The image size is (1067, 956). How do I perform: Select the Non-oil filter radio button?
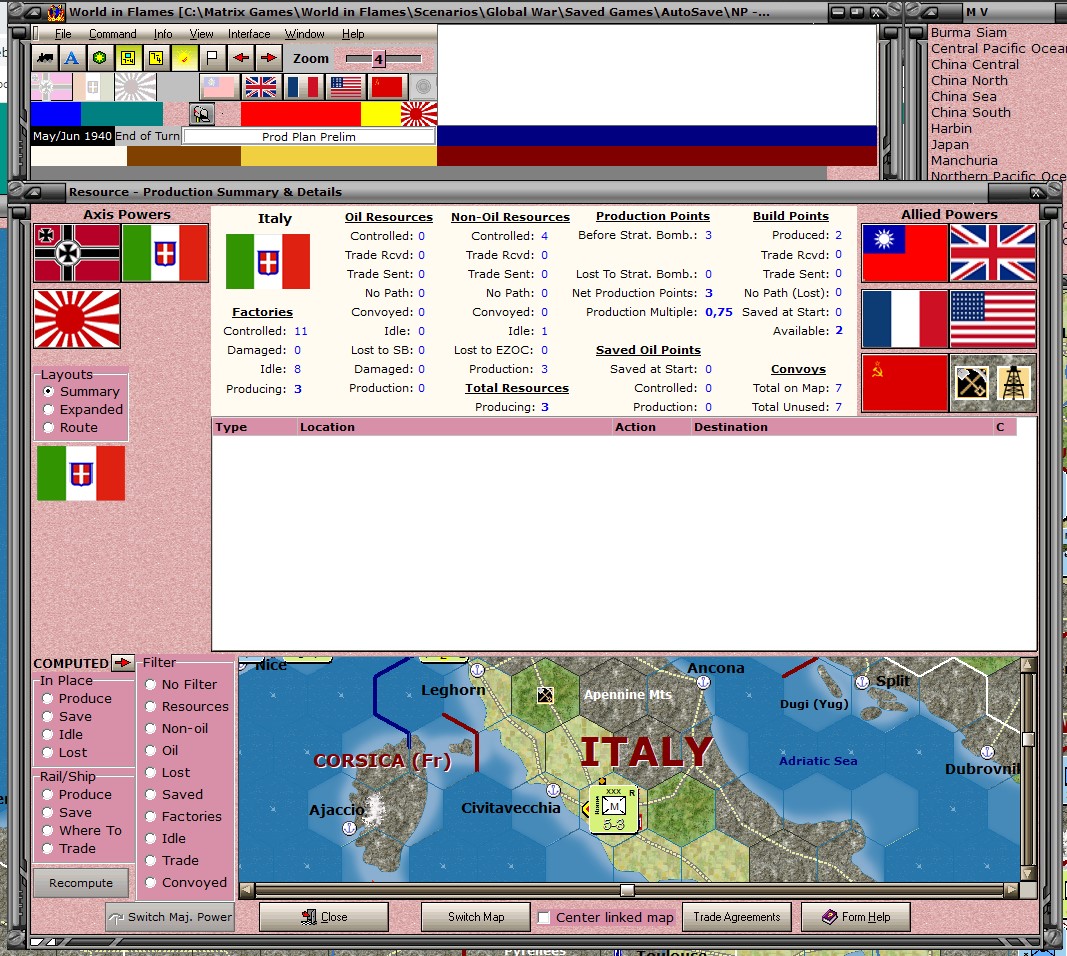tap(150, 728)
